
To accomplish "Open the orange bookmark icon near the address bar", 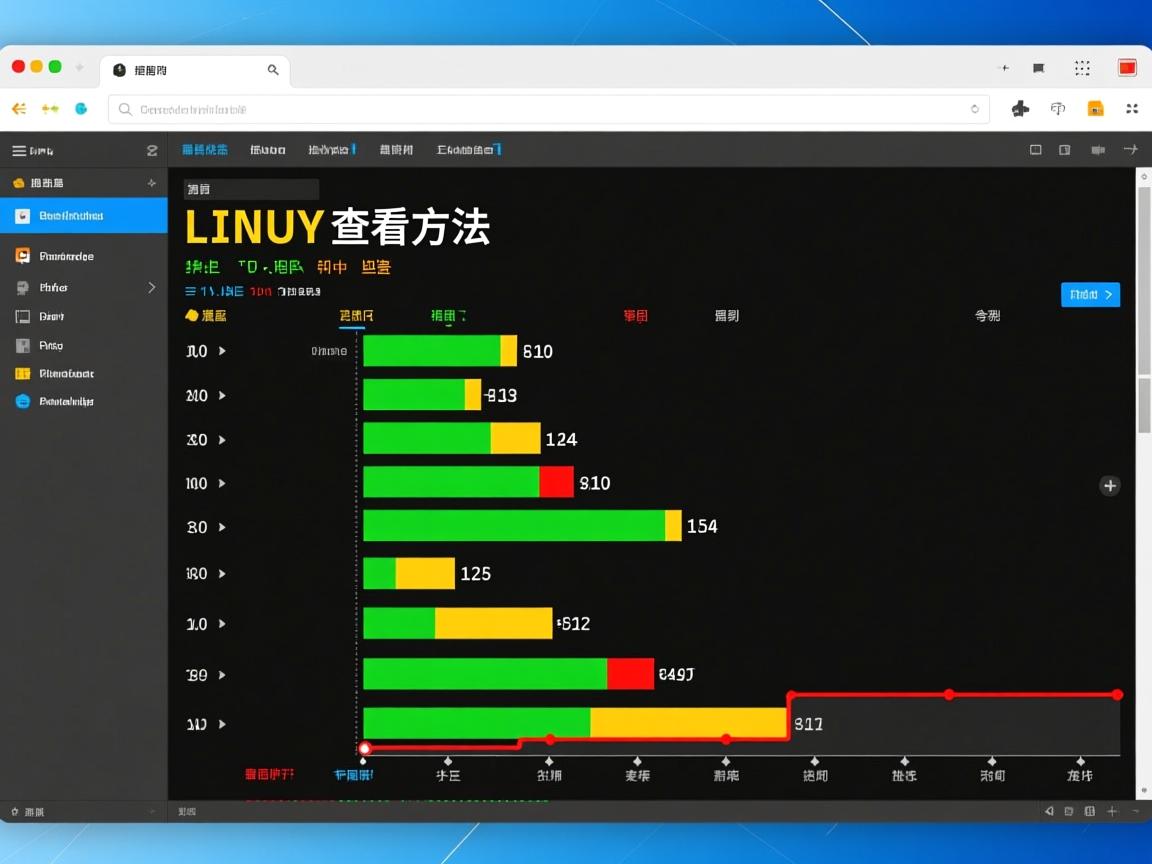I will tap(1096, 108).
